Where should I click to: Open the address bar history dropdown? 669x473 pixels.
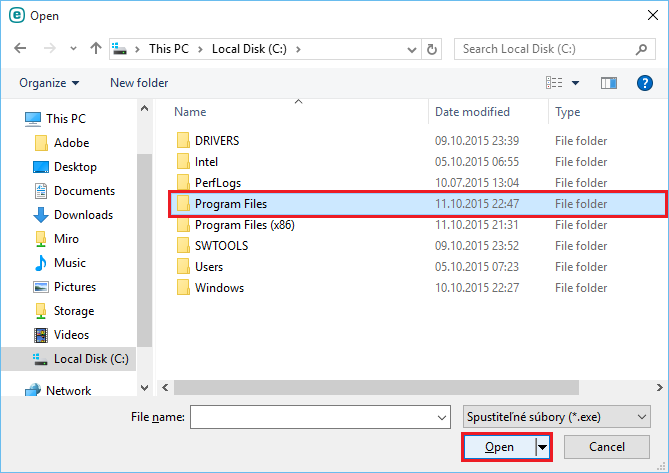click(410, 48)
